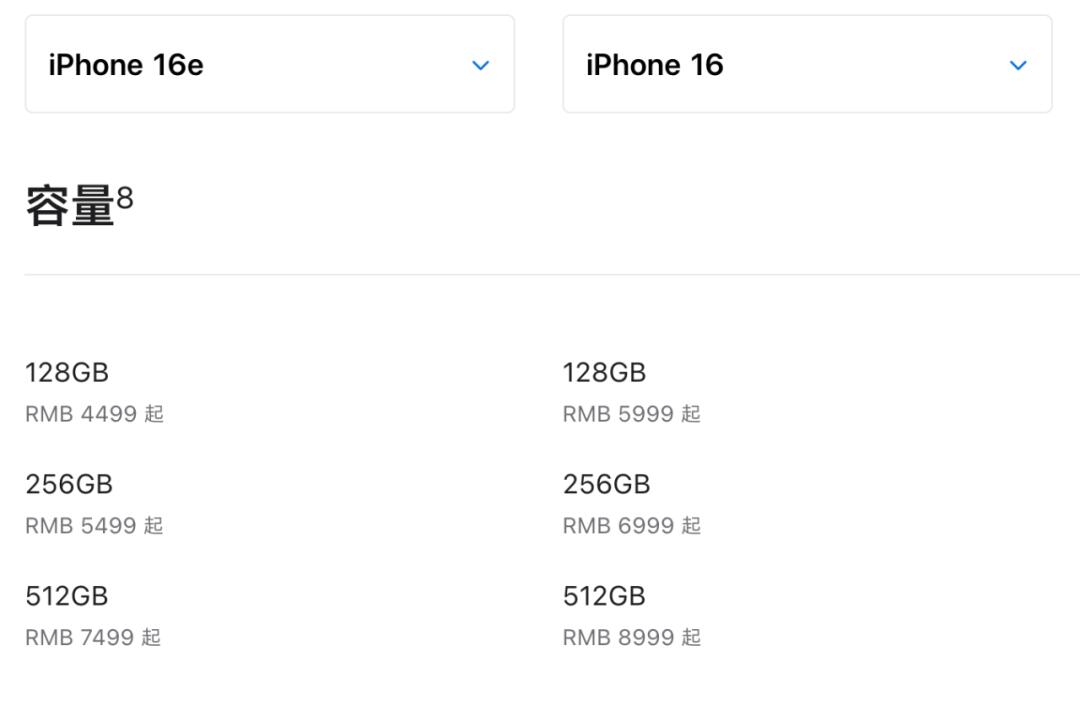Select 512GB under iPhone 16
The height and width of the screenshot is (705, 1080).
click(x=604, y=597)
